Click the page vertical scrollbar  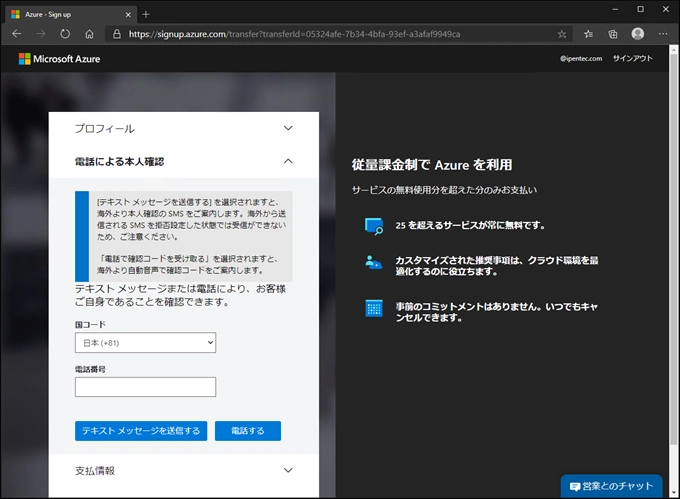coord(673,249)
